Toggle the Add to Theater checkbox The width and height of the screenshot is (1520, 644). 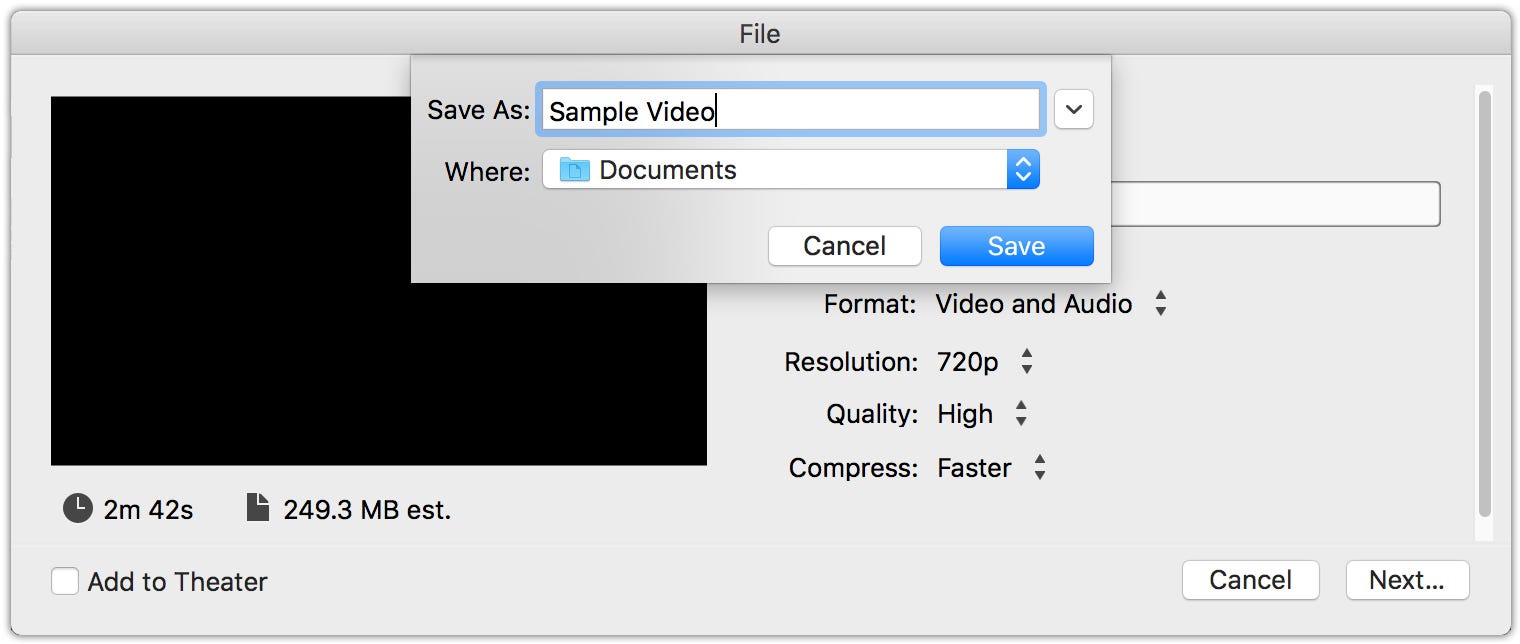pos(65,581)
